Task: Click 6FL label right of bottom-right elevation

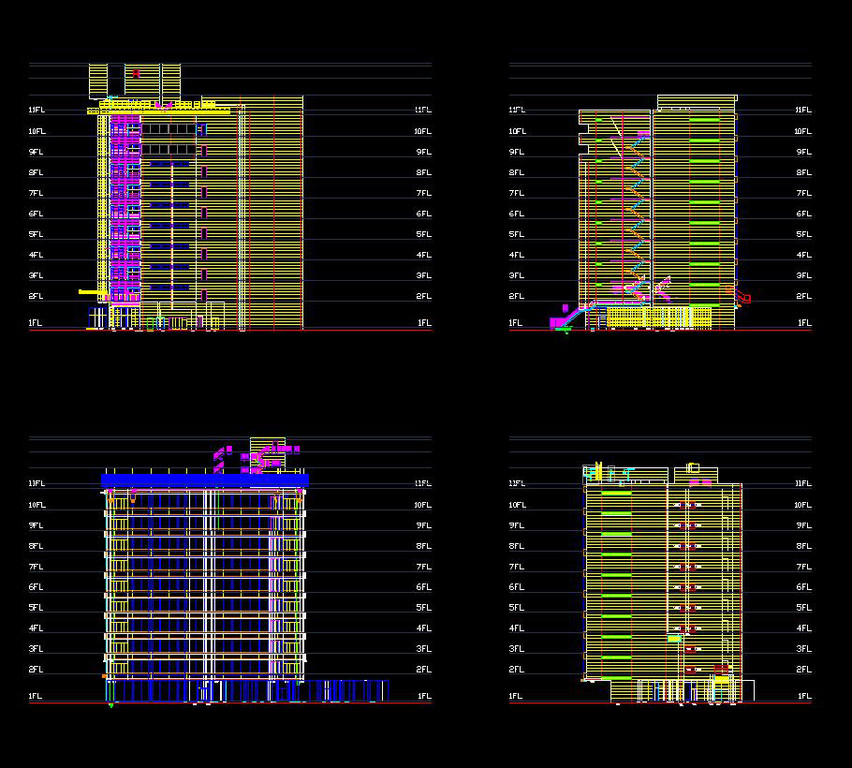Action: 804,587
